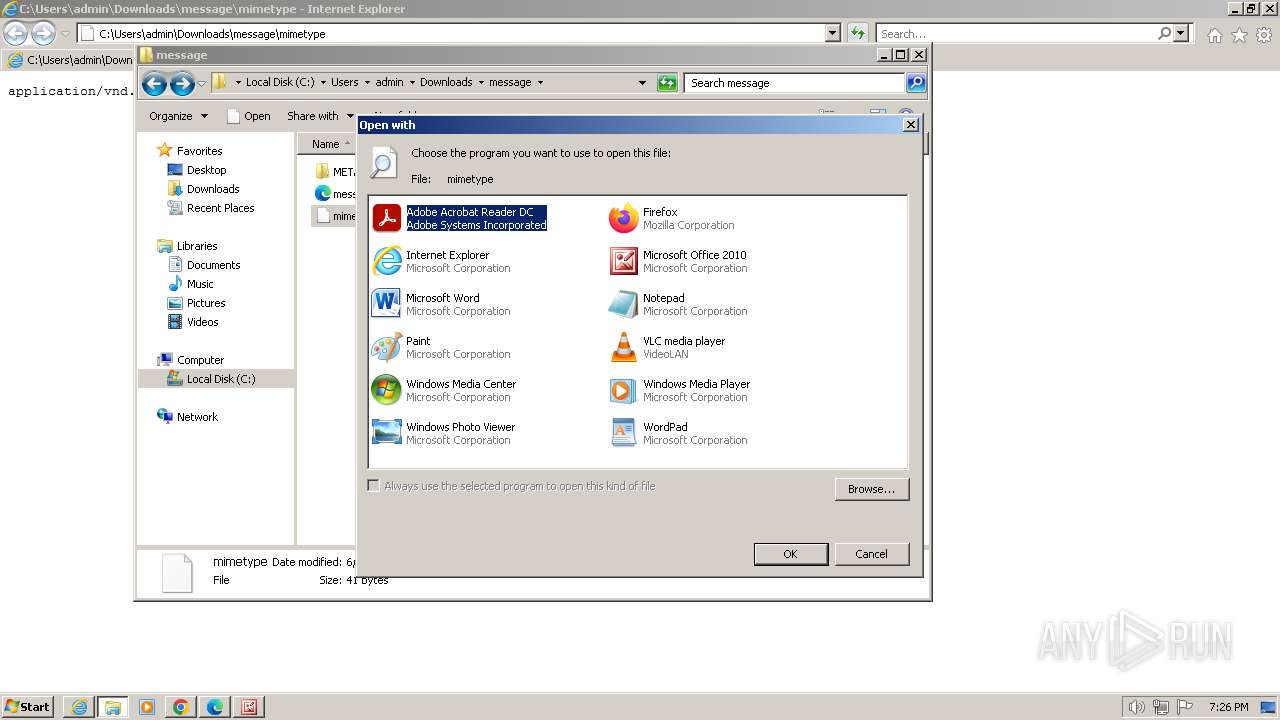
Task: Close the Open with dialog
Action: 910,125
